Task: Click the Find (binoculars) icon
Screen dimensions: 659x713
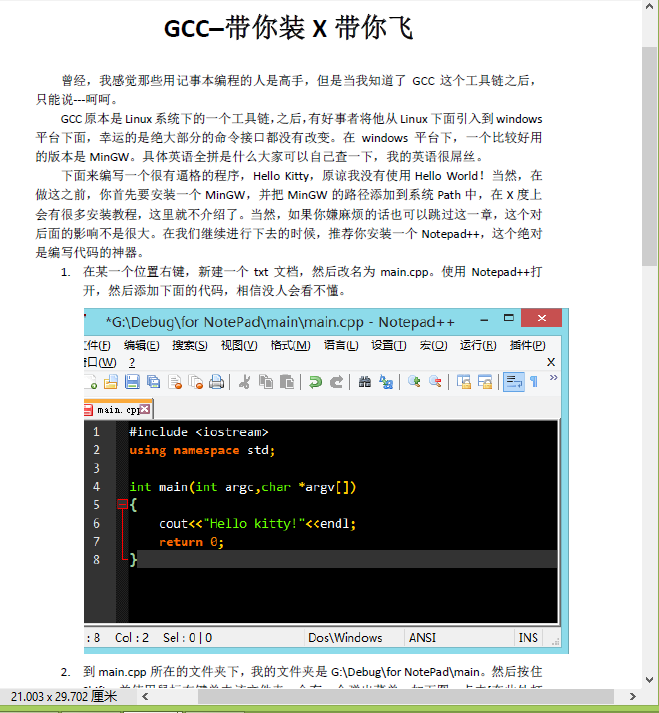Action: click(365, 382)
